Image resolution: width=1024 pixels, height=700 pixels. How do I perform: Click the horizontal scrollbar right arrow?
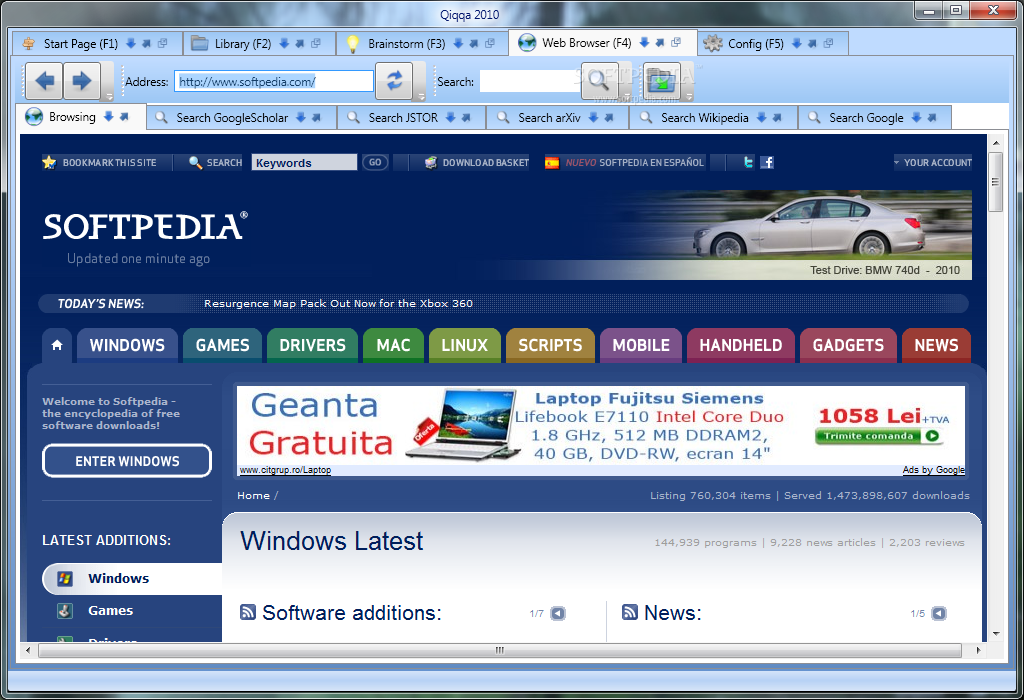pos(978,650)
